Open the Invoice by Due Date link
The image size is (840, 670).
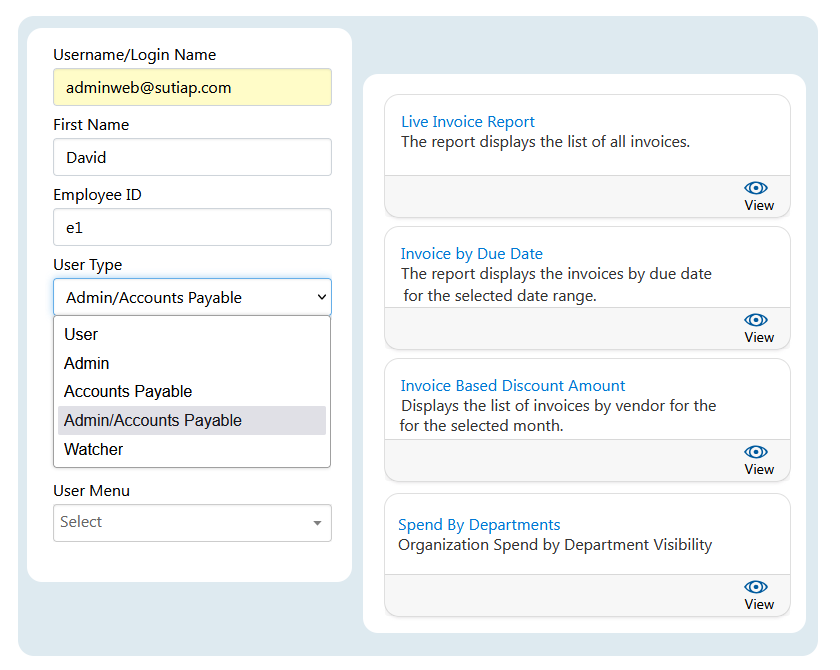tap(471, 254)
